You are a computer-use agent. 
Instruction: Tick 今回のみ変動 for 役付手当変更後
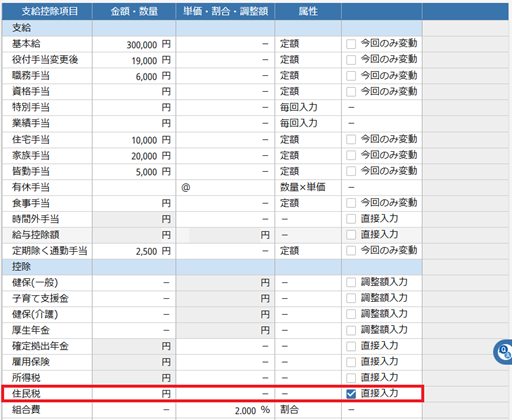click(351, 60)
